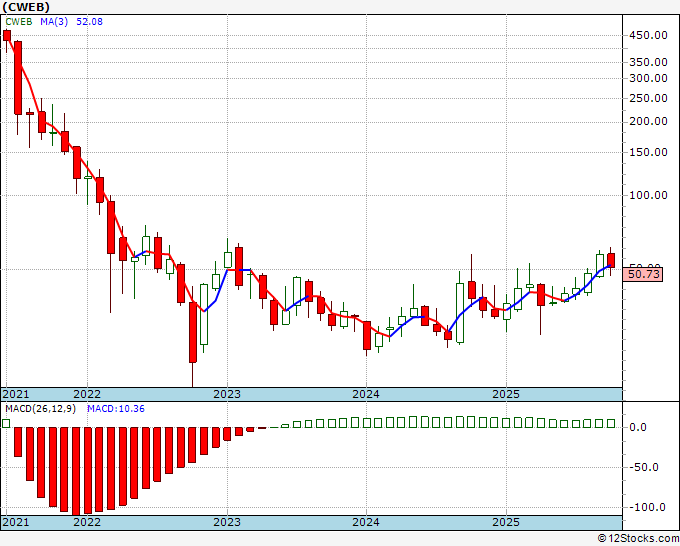Image resolution: width=680 pixels, height=546 pixels.
Task: Click the latest red candlestick near 50.73
Action: [611, 261]
